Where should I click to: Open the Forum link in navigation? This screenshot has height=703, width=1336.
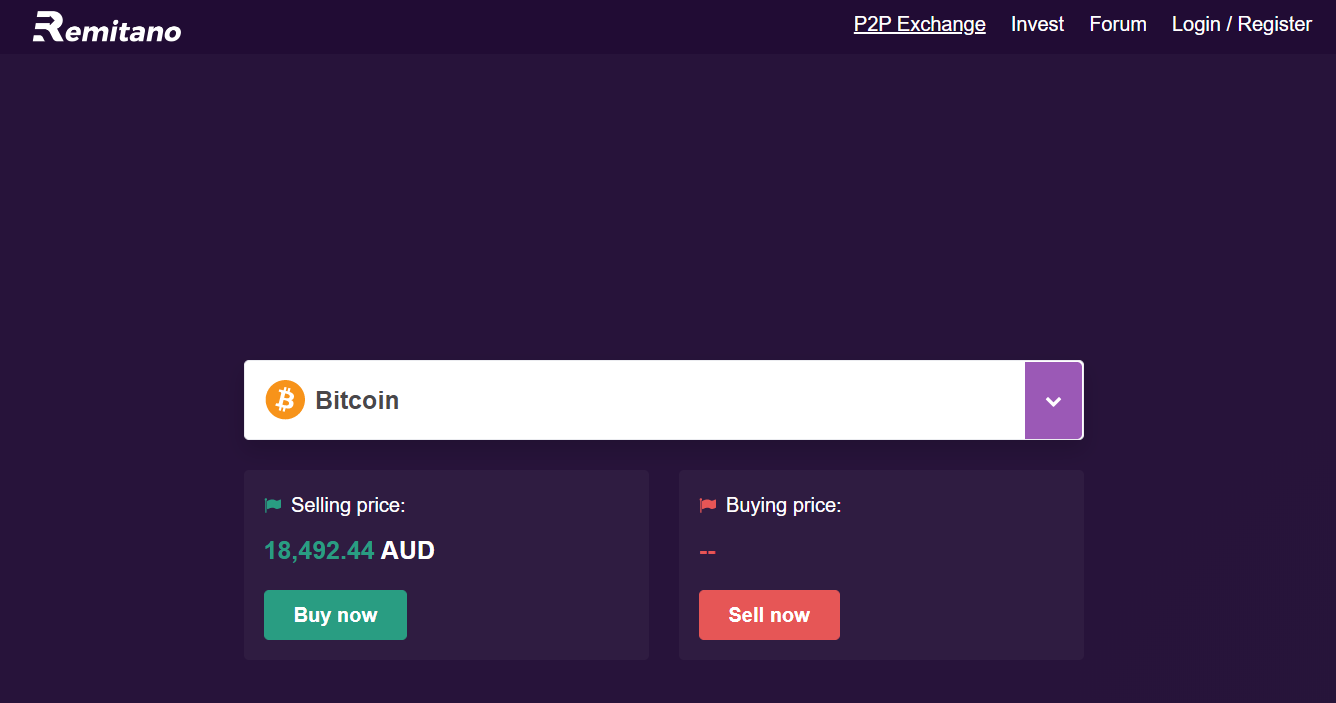[1118, 24]
